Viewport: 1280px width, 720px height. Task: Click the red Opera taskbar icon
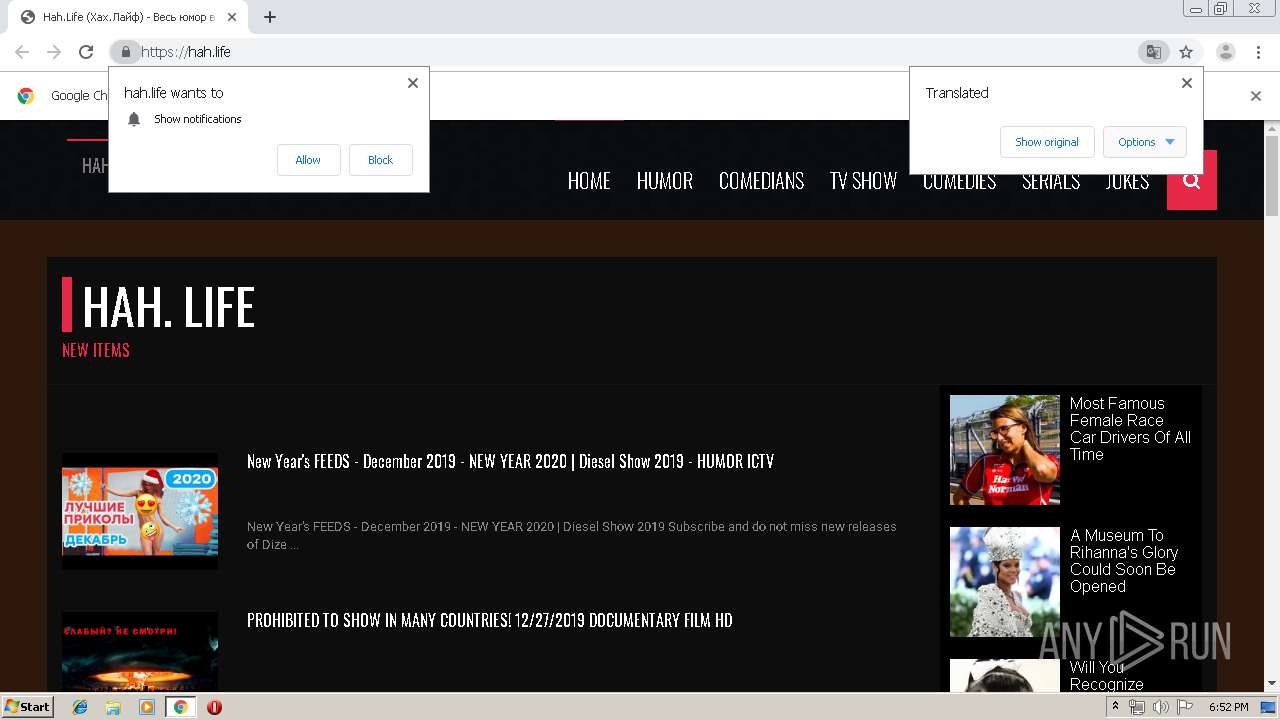pos(214,707)
